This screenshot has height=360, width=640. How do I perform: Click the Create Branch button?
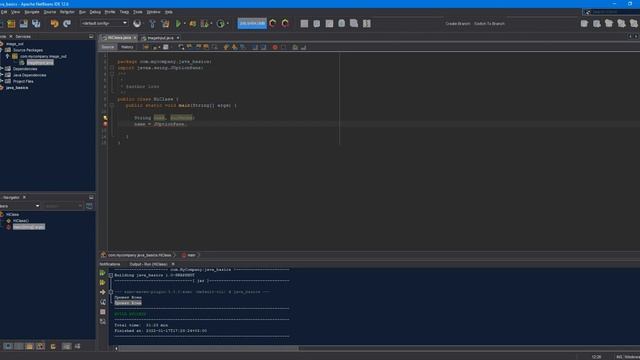click(458, 24)
